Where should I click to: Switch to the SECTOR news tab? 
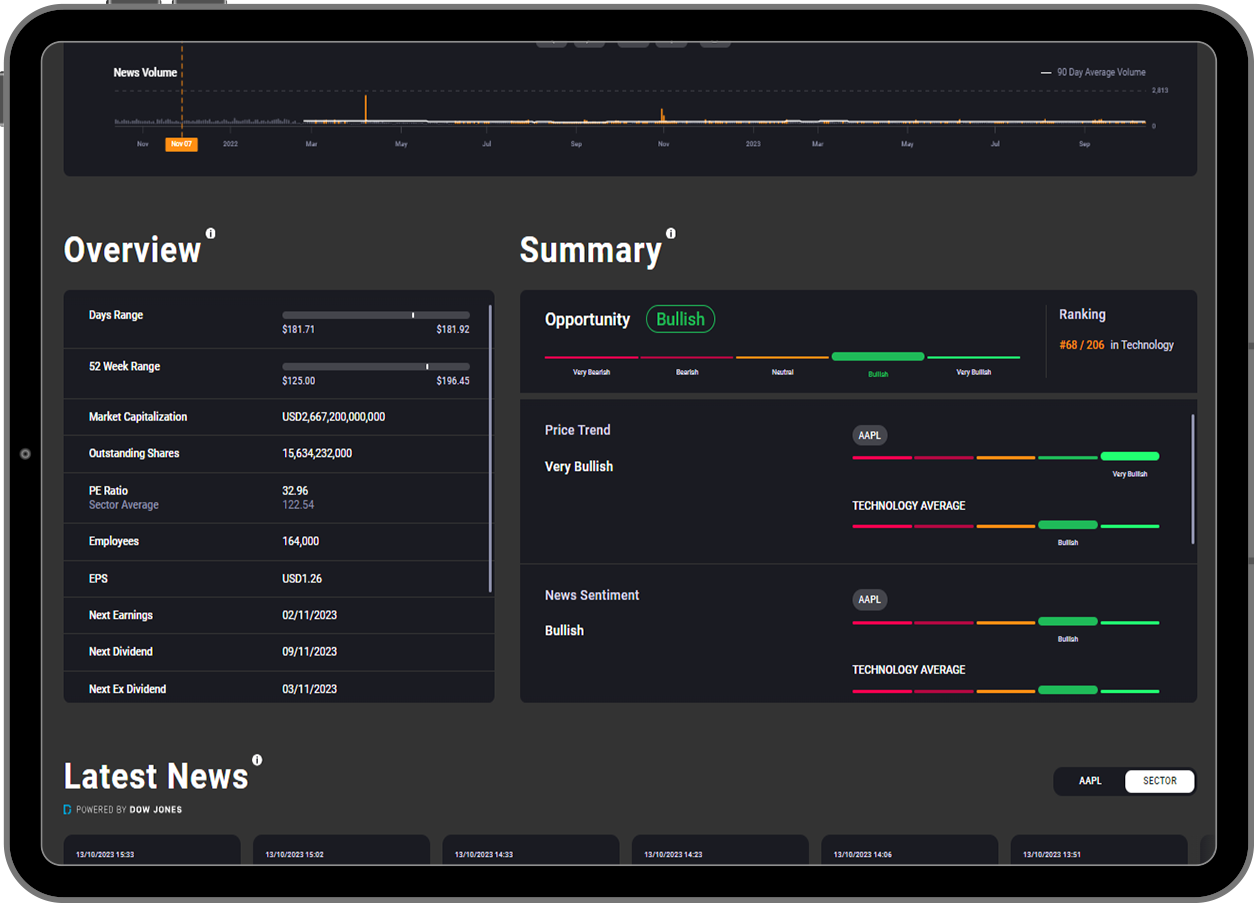(1159, 781)
